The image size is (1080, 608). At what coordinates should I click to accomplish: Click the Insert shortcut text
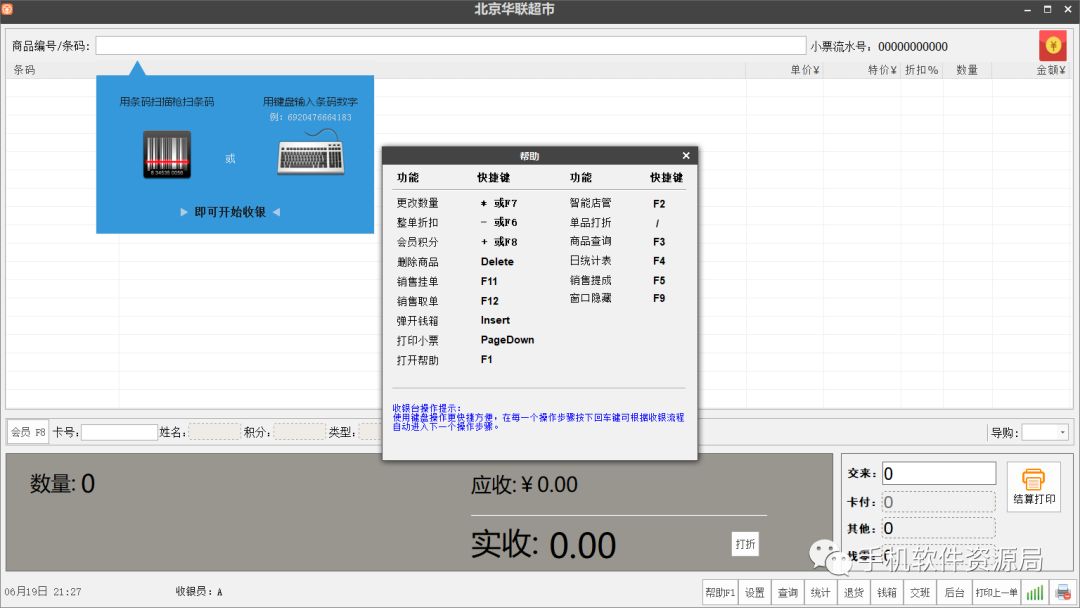495,320
